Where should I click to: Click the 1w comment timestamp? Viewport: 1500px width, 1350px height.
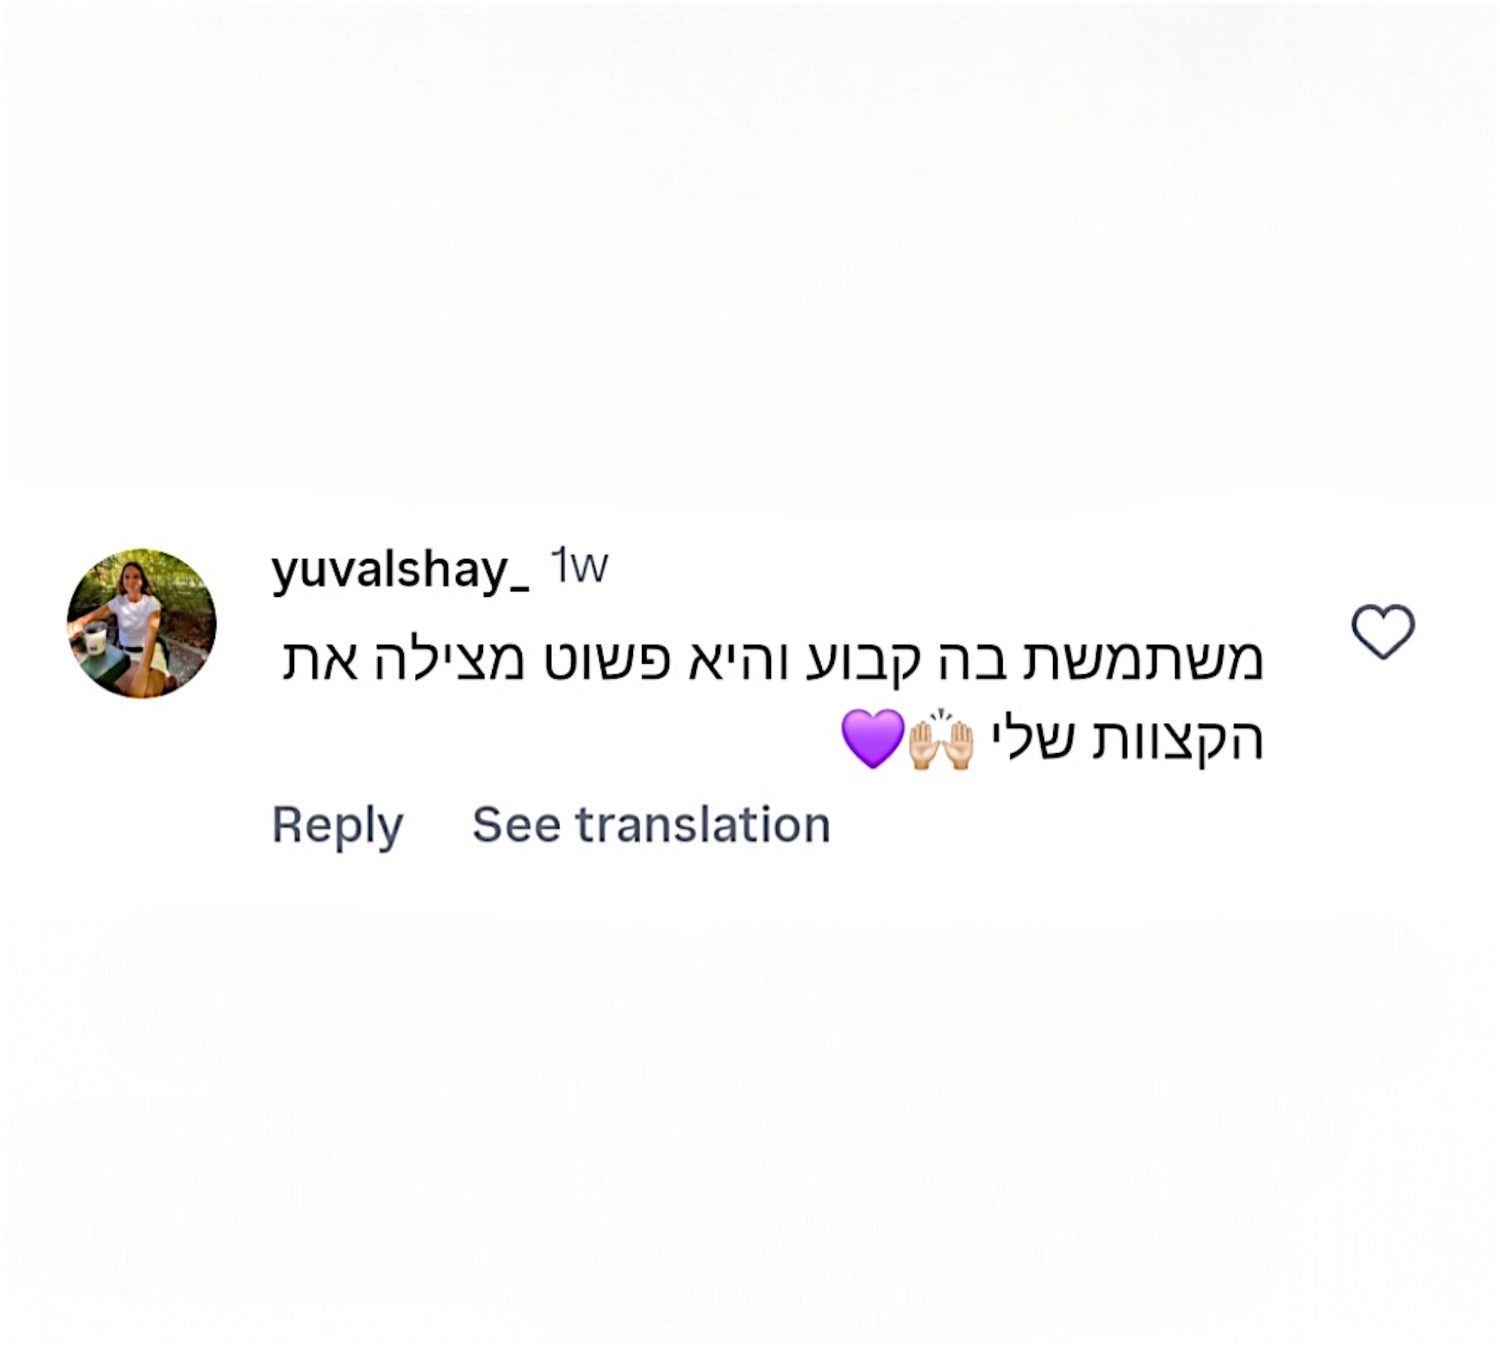(x=579, y=568)
